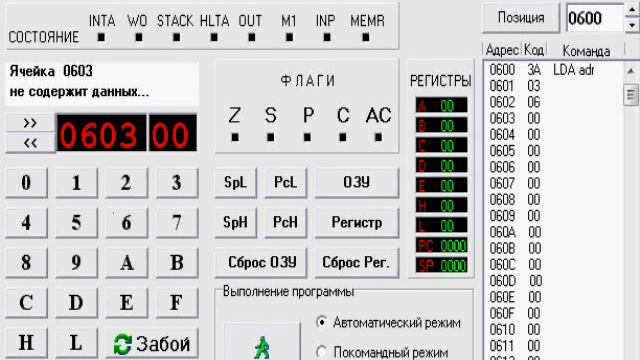
Task: Click hex key 9
Action: 76,262
